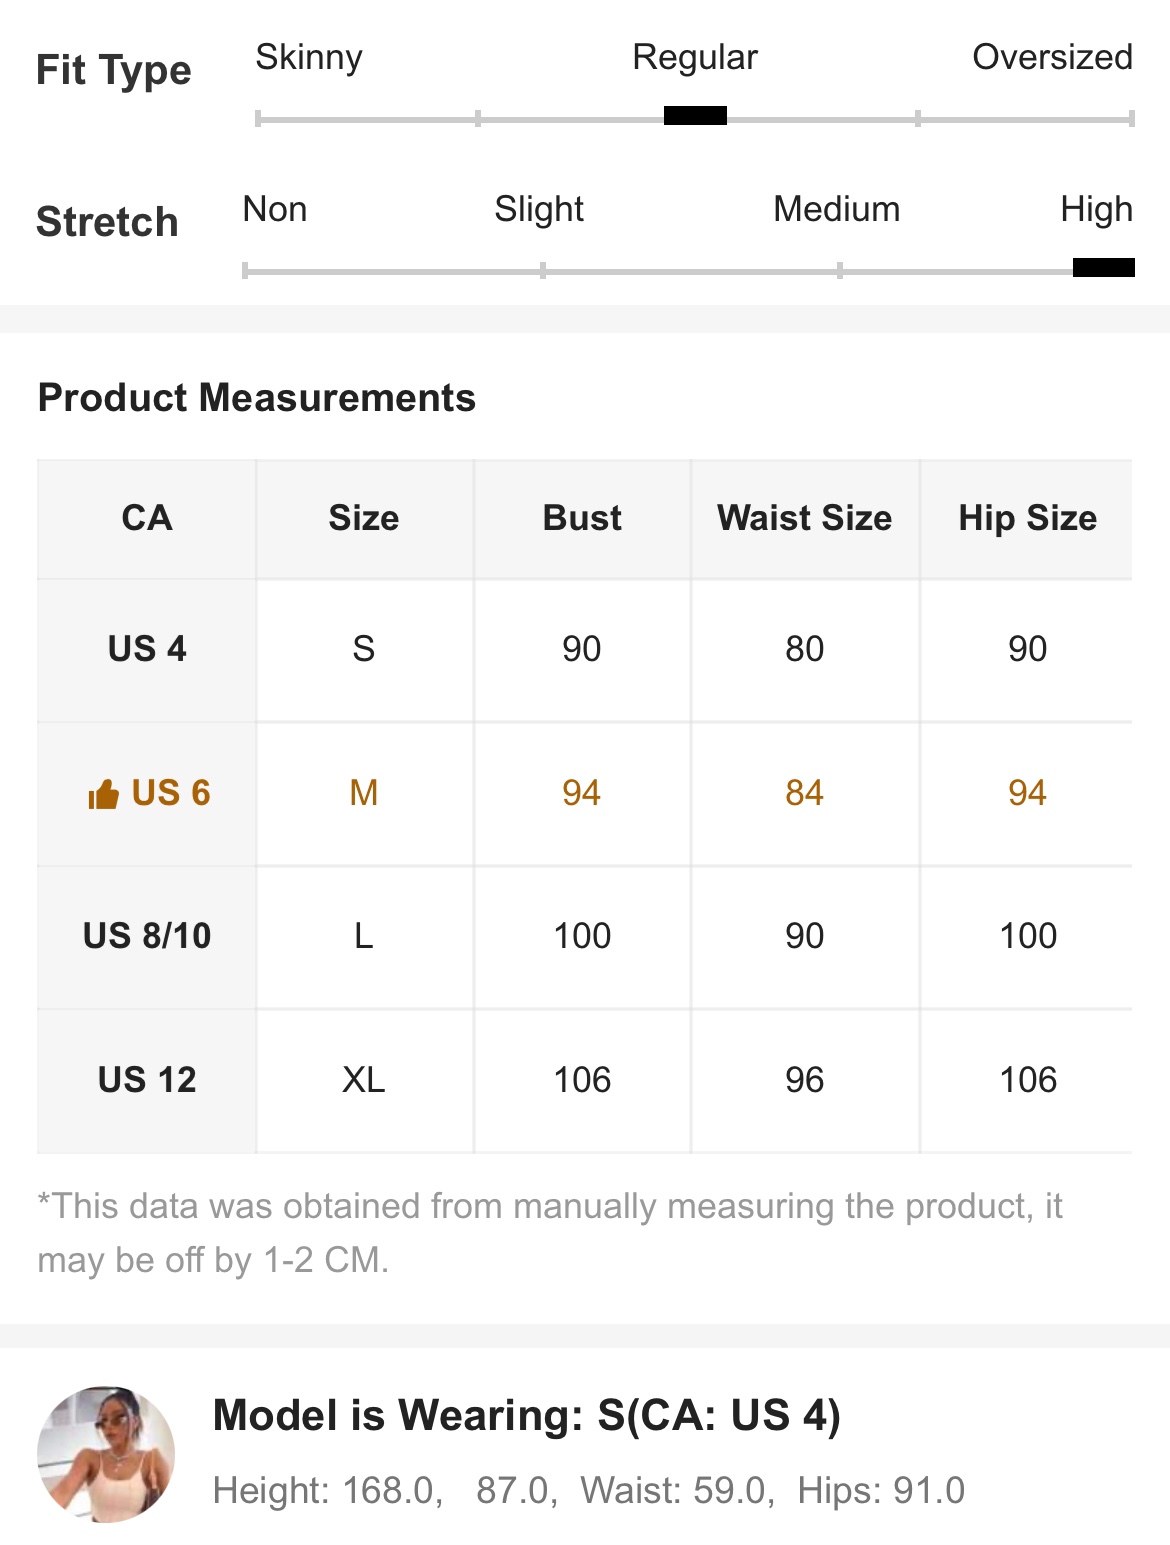Select the US 8/10 size row label
1170x1545 pixels.
(147, 936)
